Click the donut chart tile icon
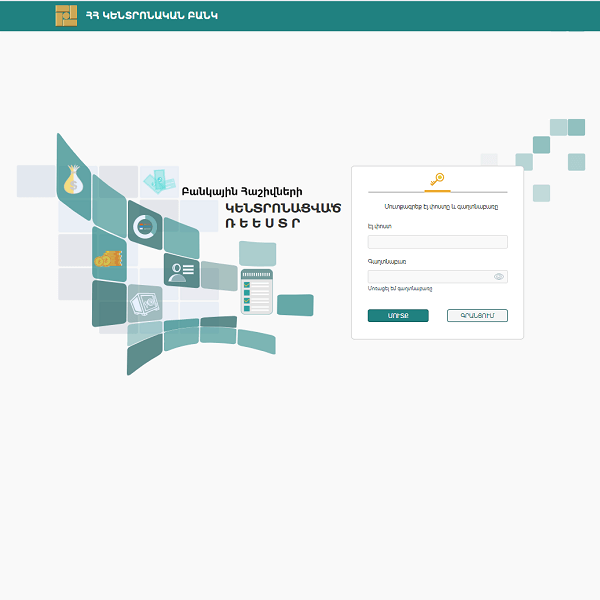The height and width of the screenshot is (600, 600). point(145,227)
